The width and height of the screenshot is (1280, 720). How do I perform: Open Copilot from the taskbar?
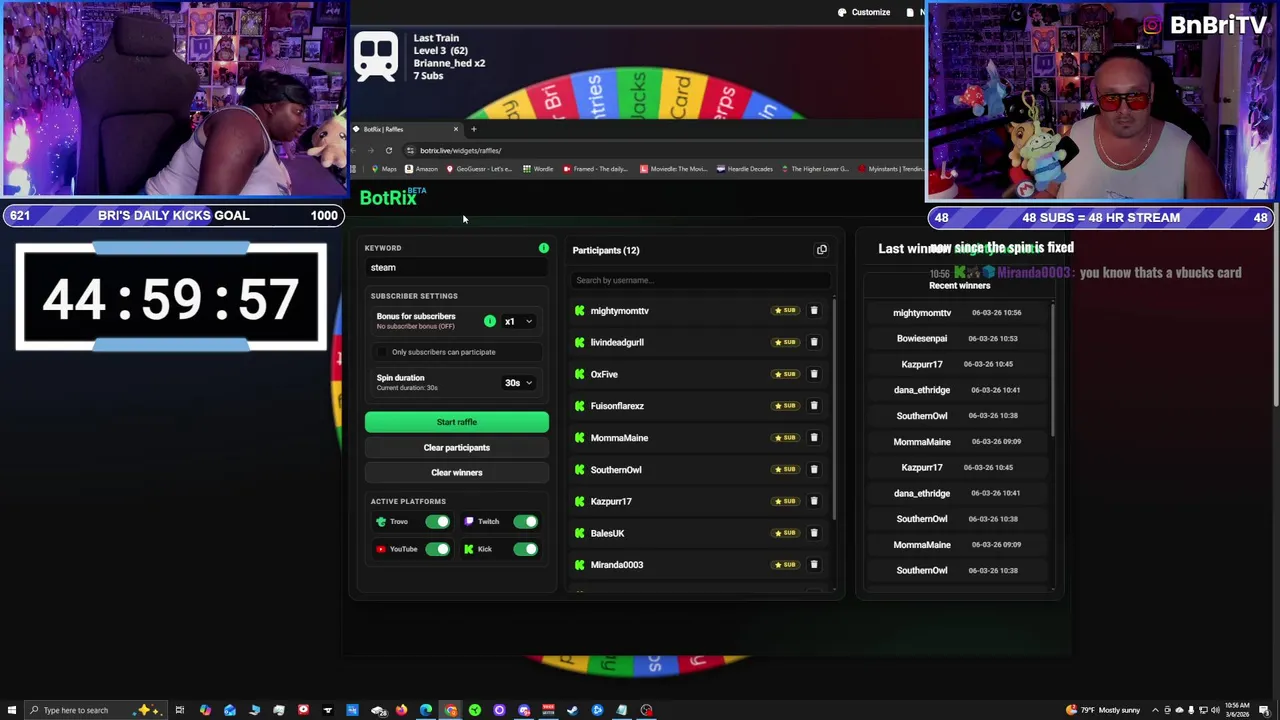[x=205, y=710]
